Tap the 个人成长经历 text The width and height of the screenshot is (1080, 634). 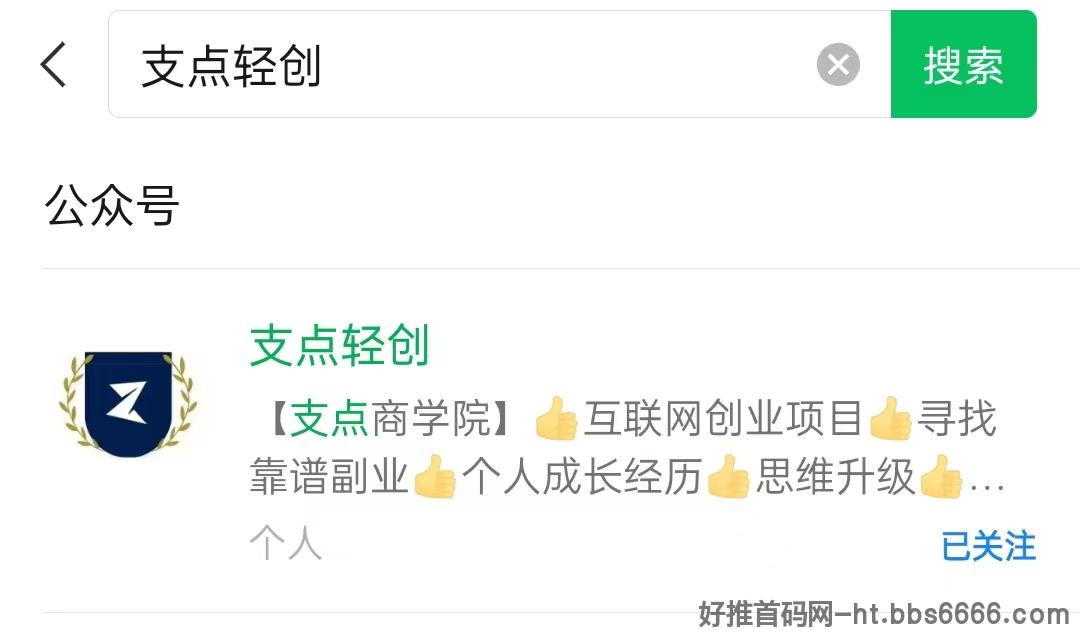pos(581,476)
